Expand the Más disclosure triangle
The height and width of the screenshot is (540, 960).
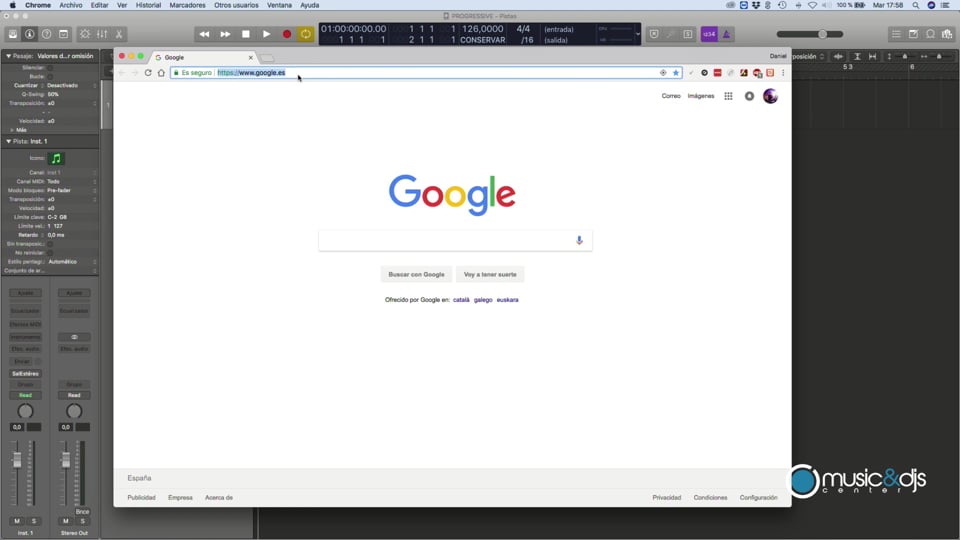point(12,130)
